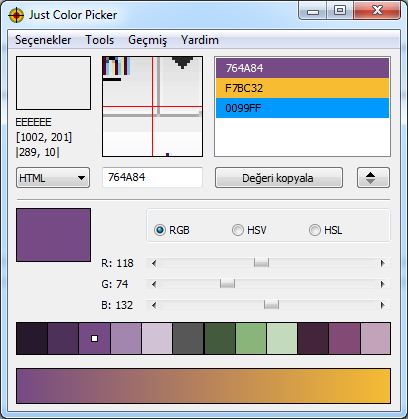Click the left arrow of the B slider
The width and height of the screenshot is (408, 419).
click(x=154, y=305)
